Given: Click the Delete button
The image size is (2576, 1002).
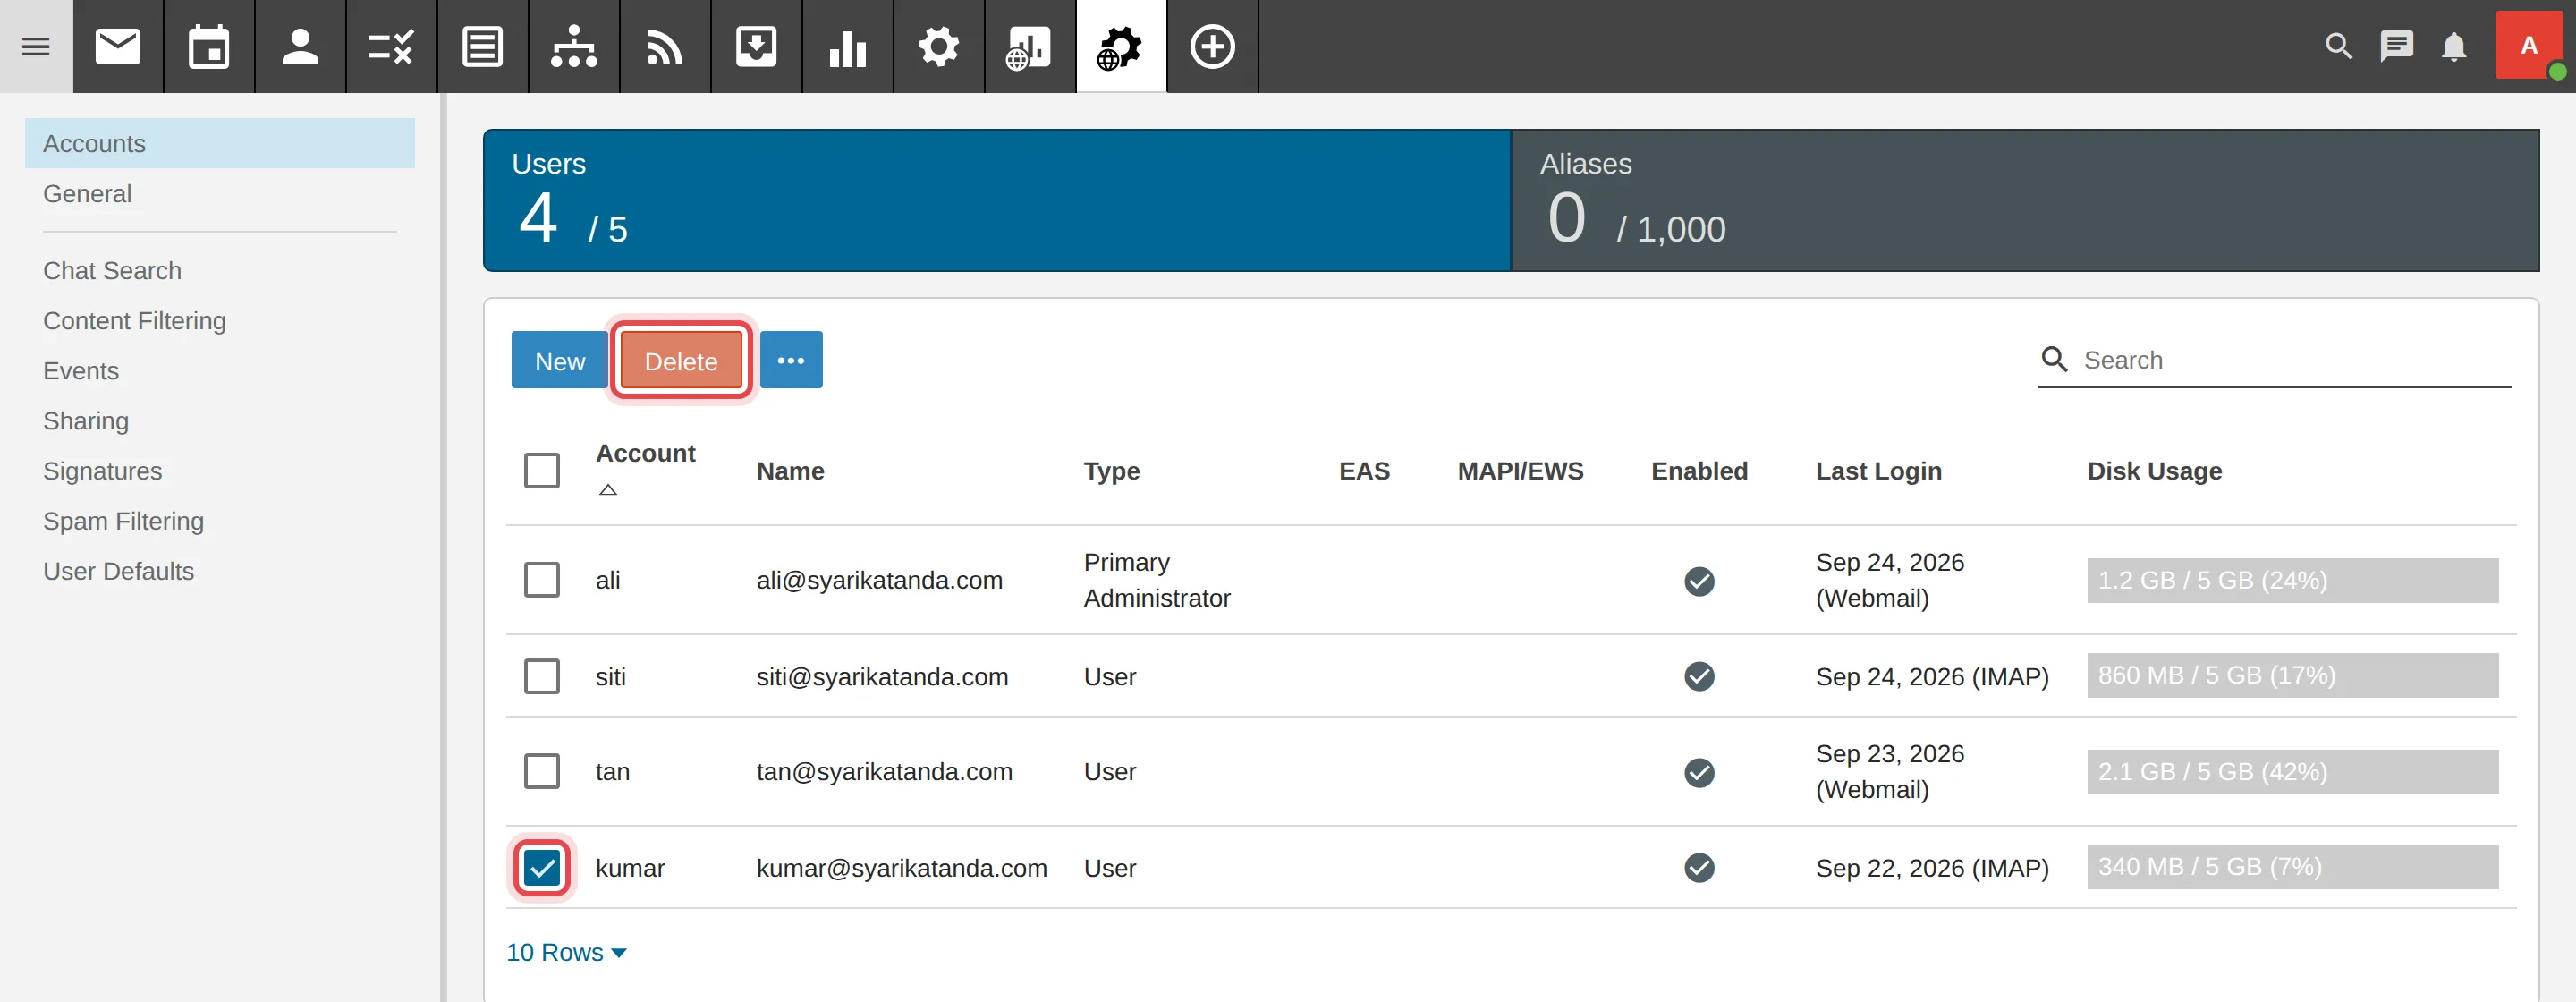Looking at the screenshot, I should (681, 360).
